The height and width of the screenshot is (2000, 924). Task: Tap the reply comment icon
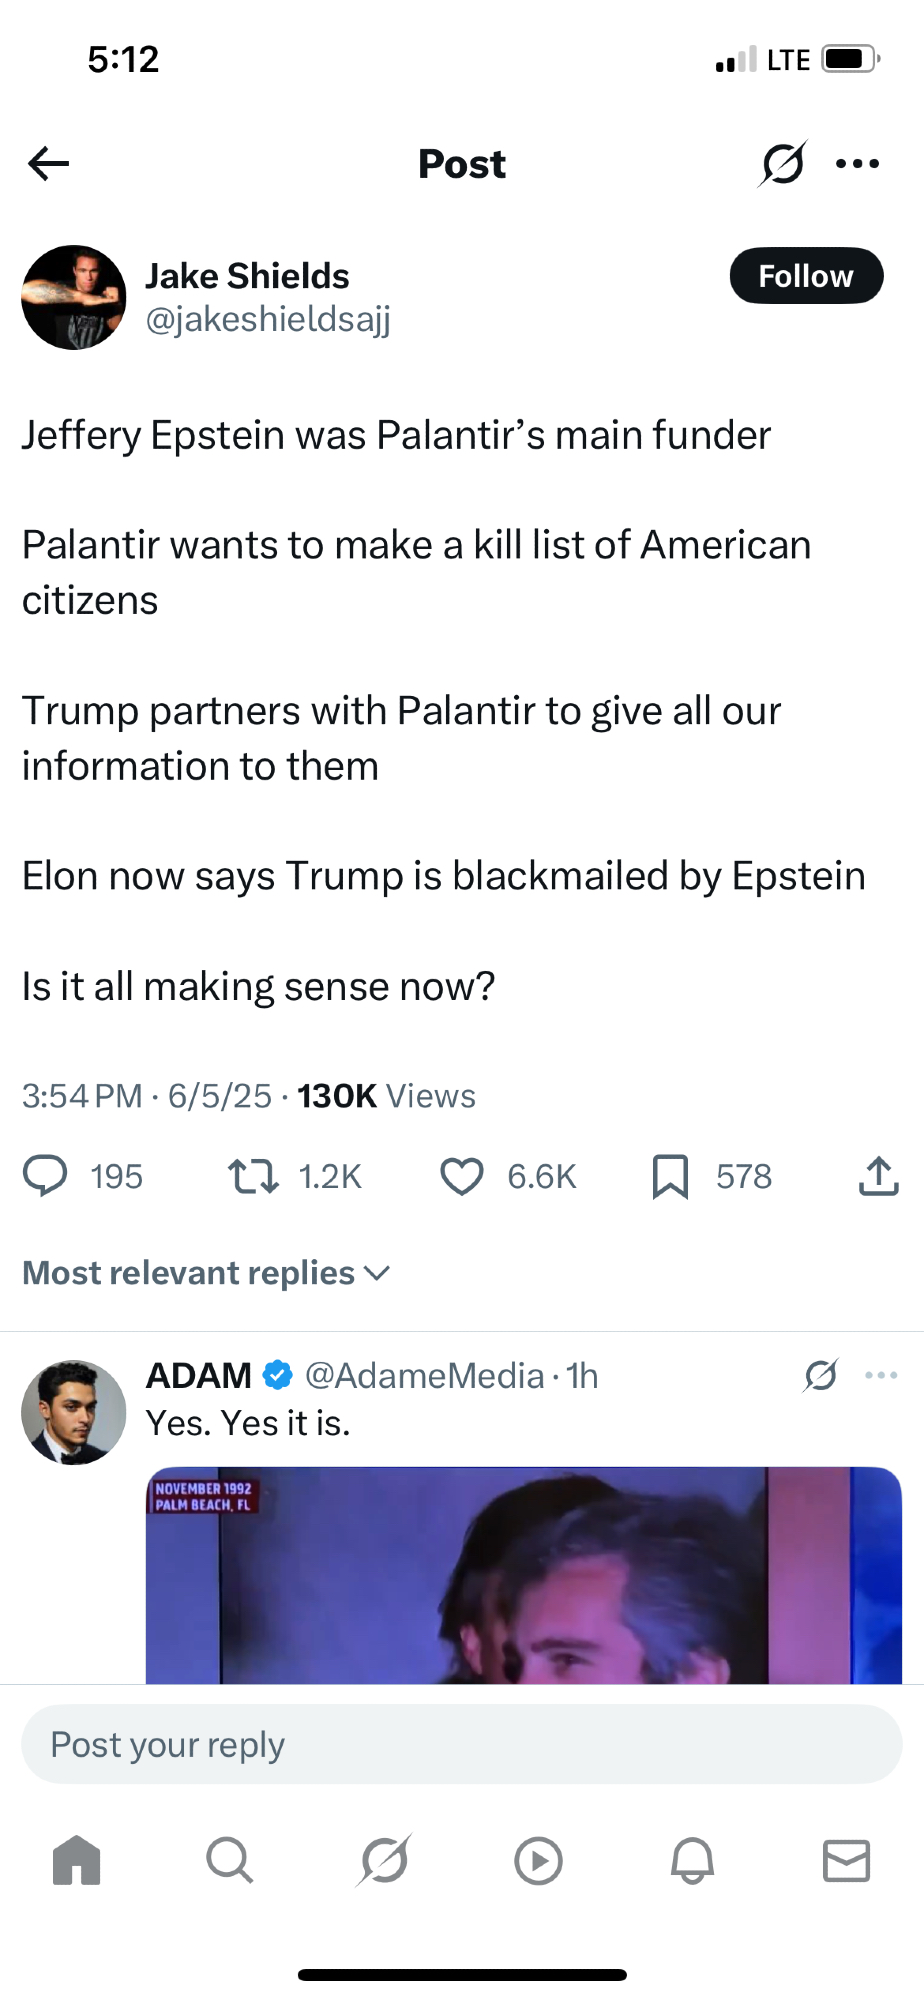[45, 1176]
